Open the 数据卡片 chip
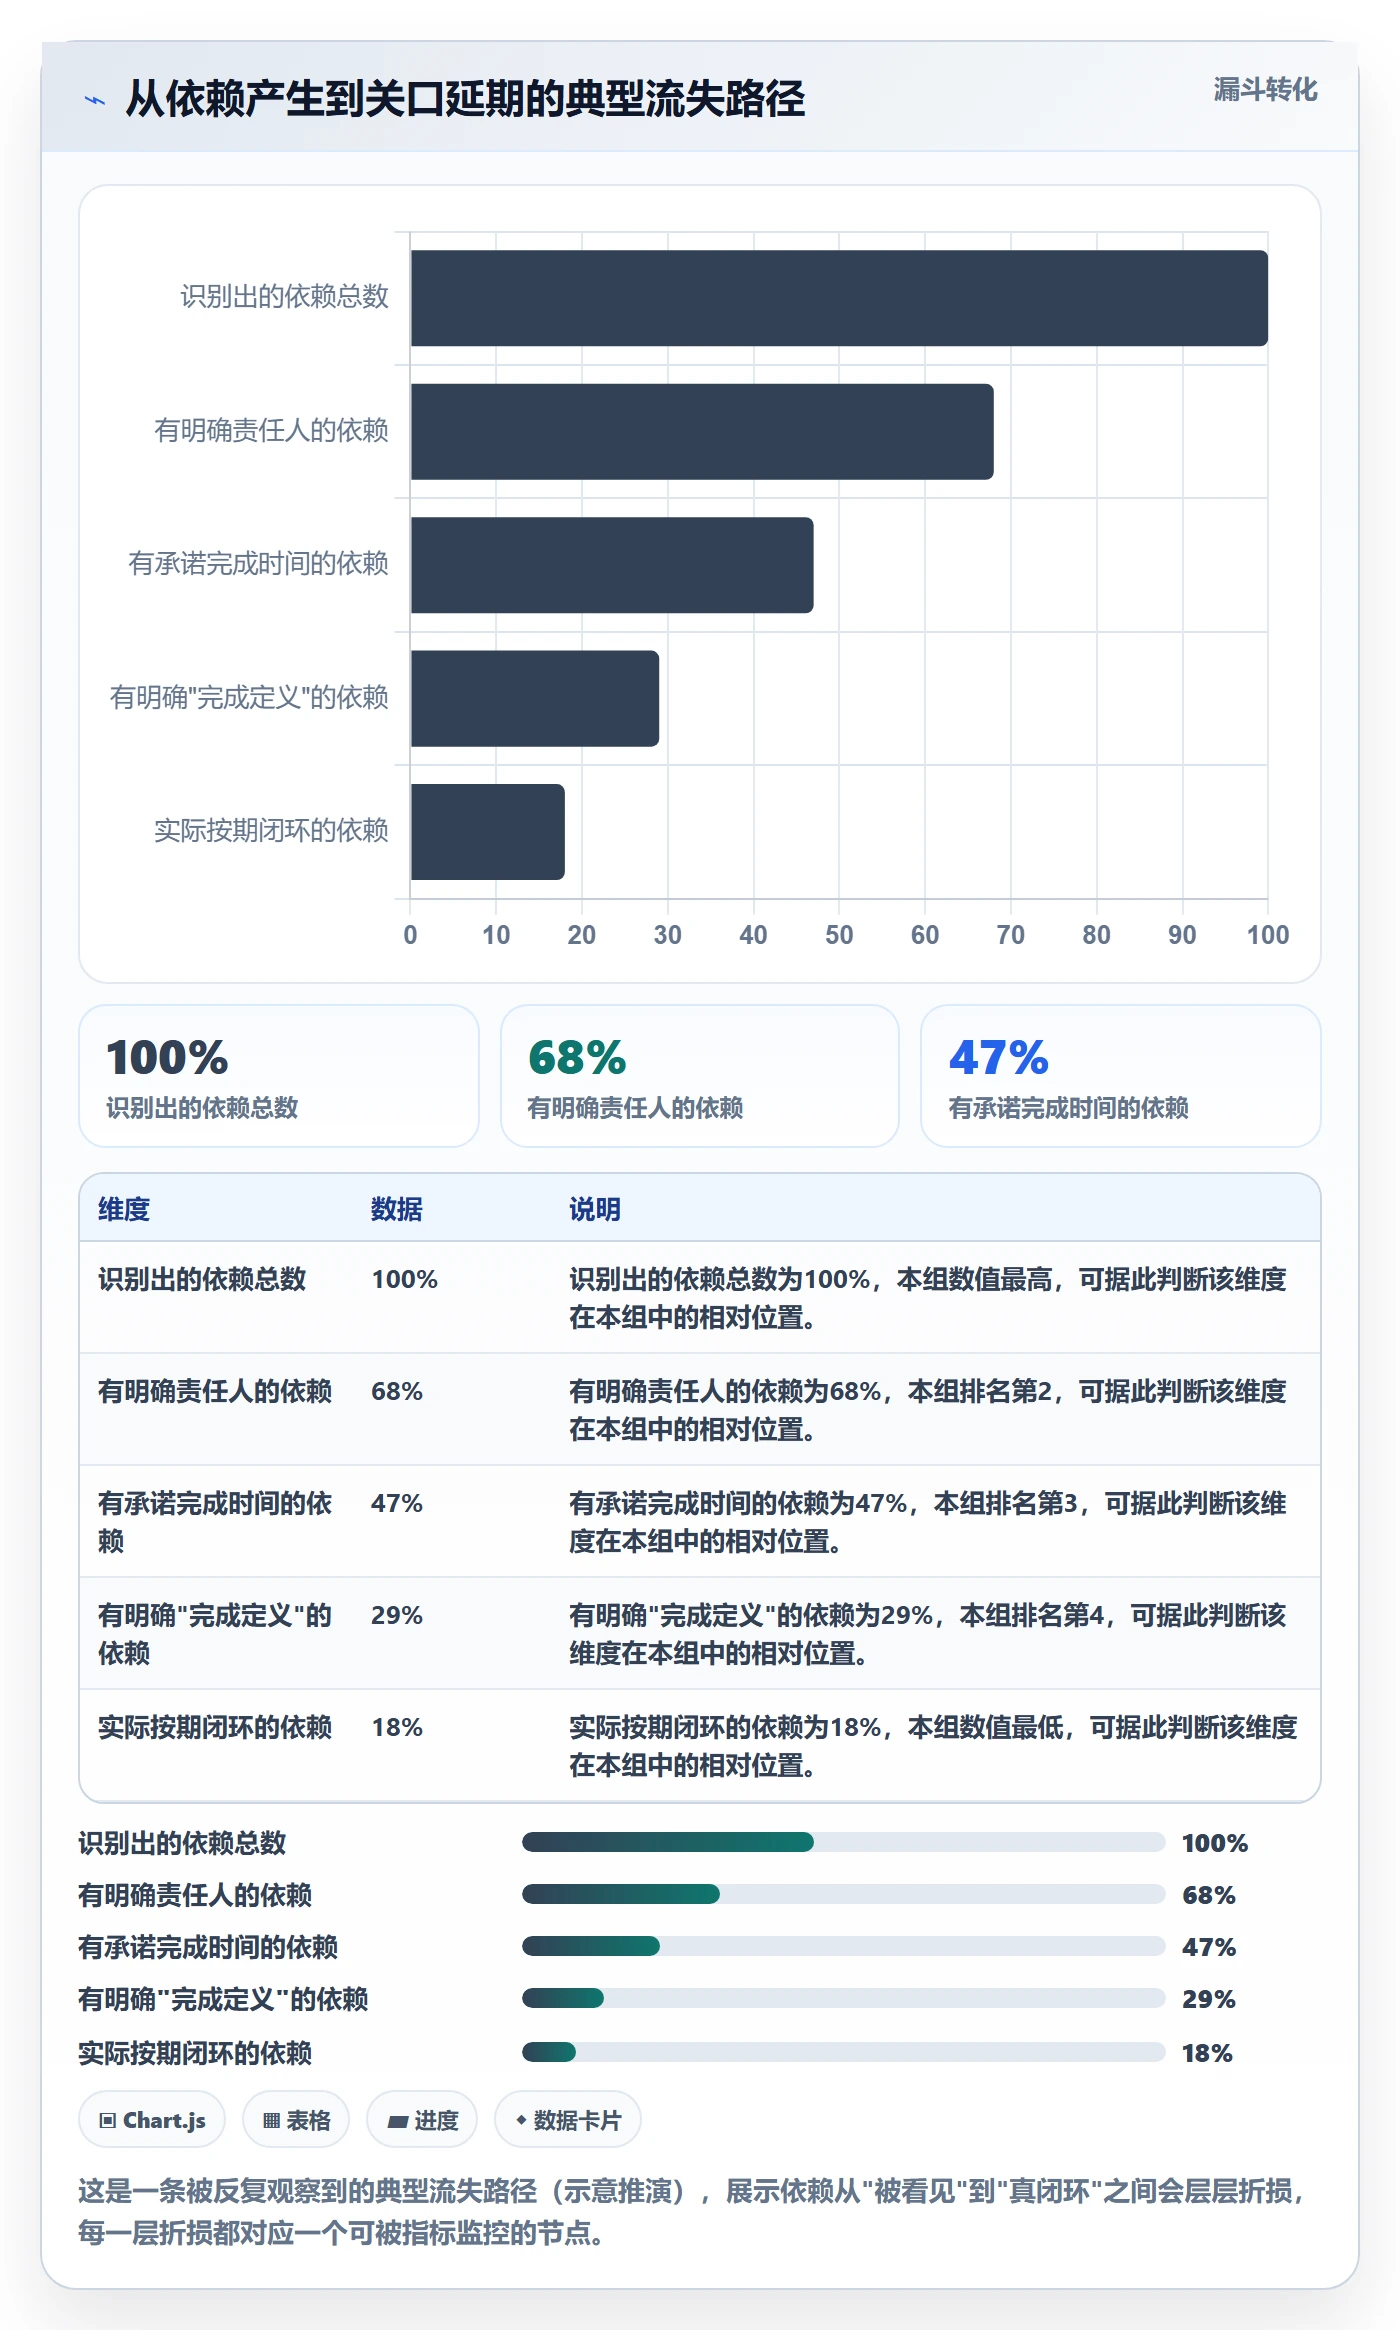This screenshot has width=1400, height=2330. (568, 2119)
